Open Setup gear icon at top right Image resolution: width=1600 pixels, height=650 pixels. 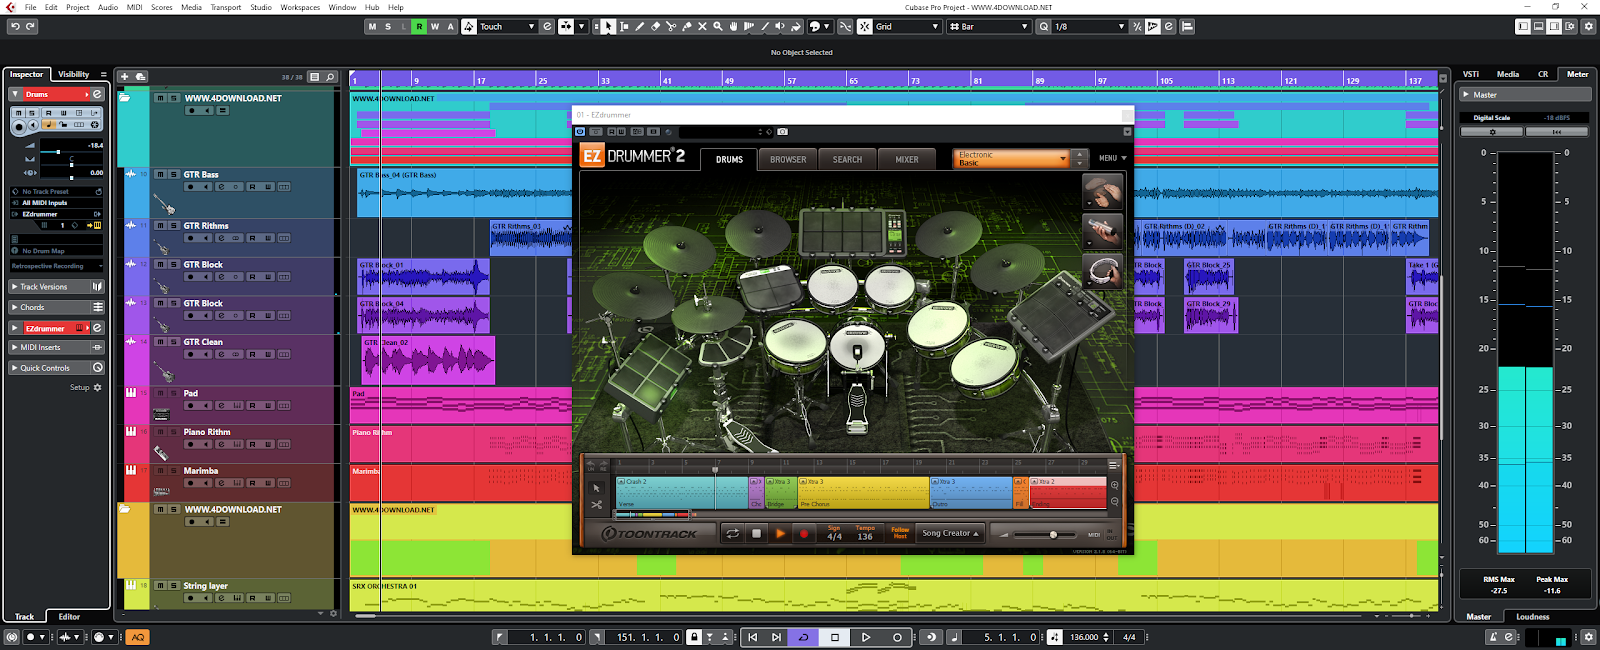click(1589, 27)
